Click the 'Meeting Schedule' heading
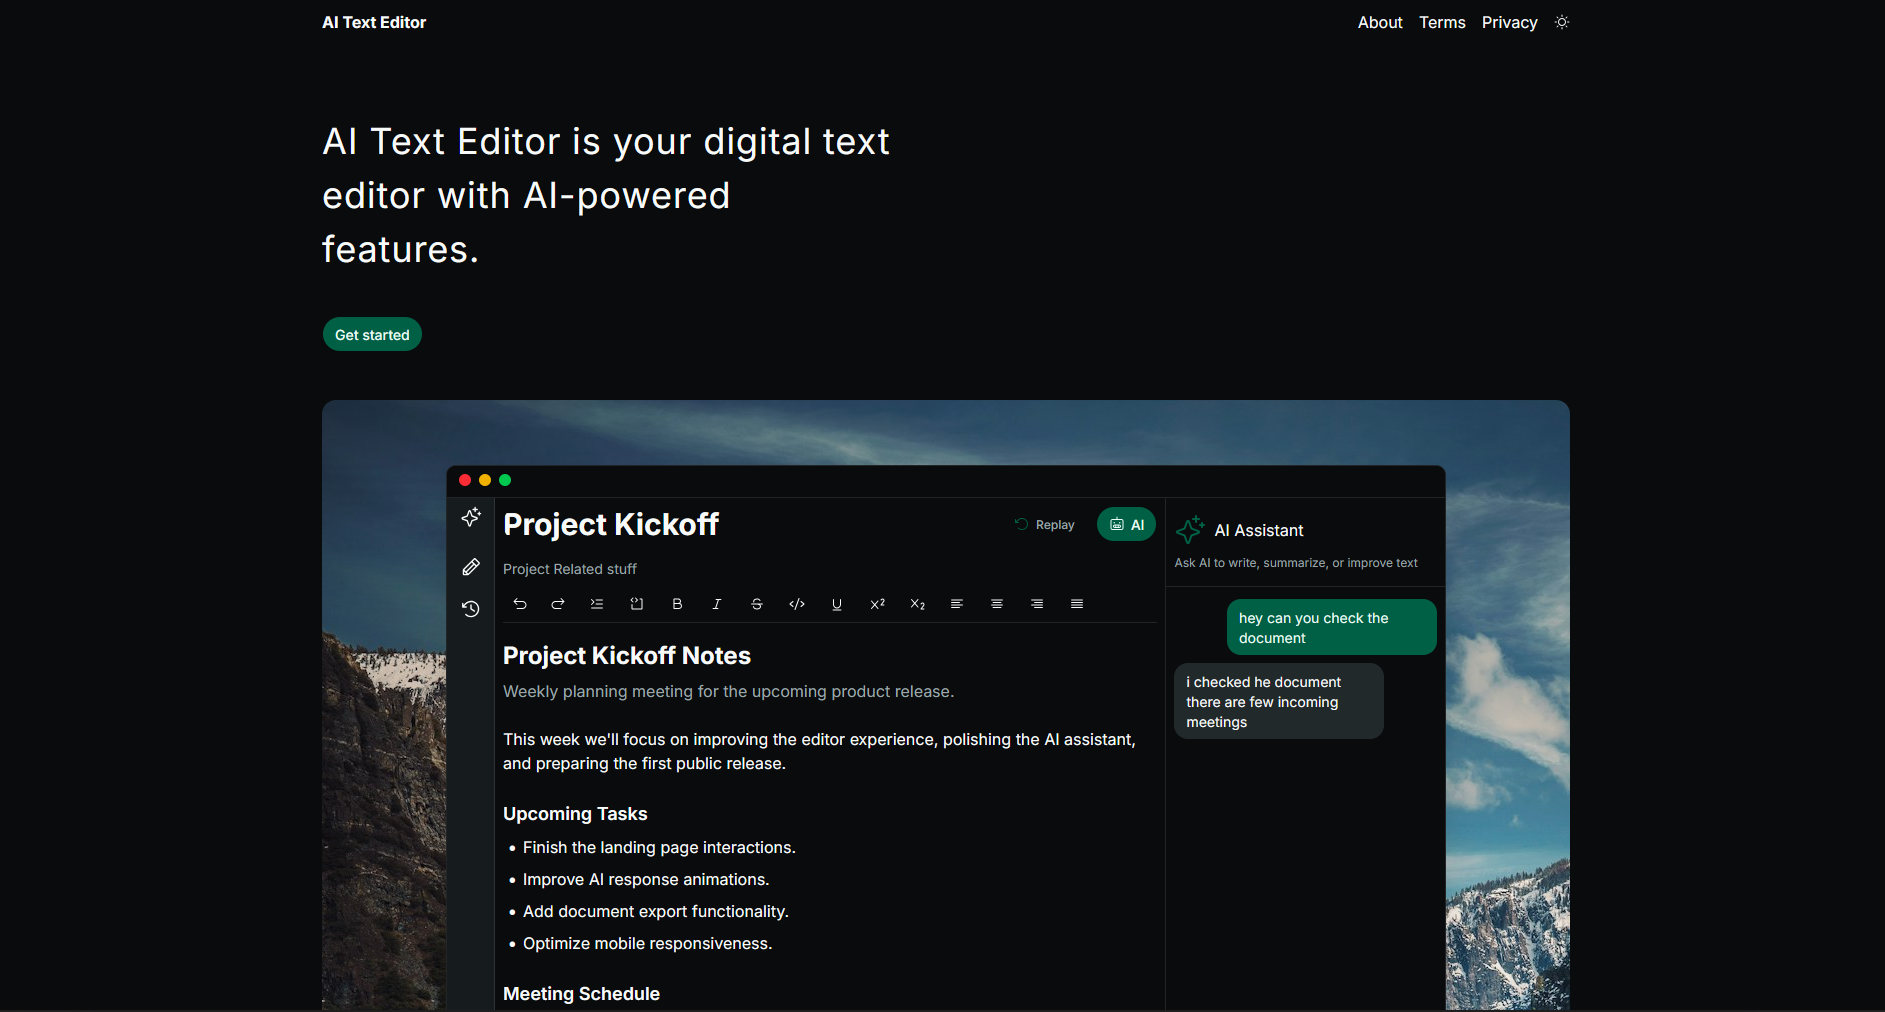 tap(581, 994)
